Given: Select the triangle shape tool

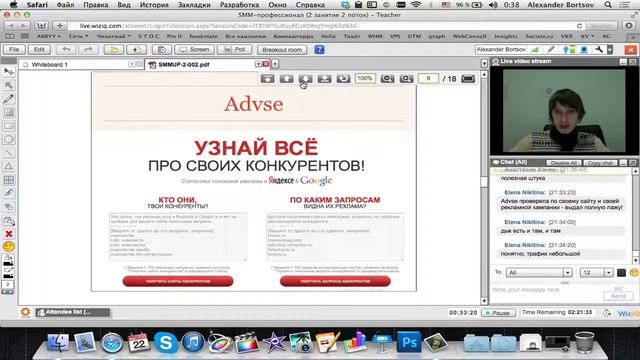Looking at the screenshot, I should click(9, 166).
